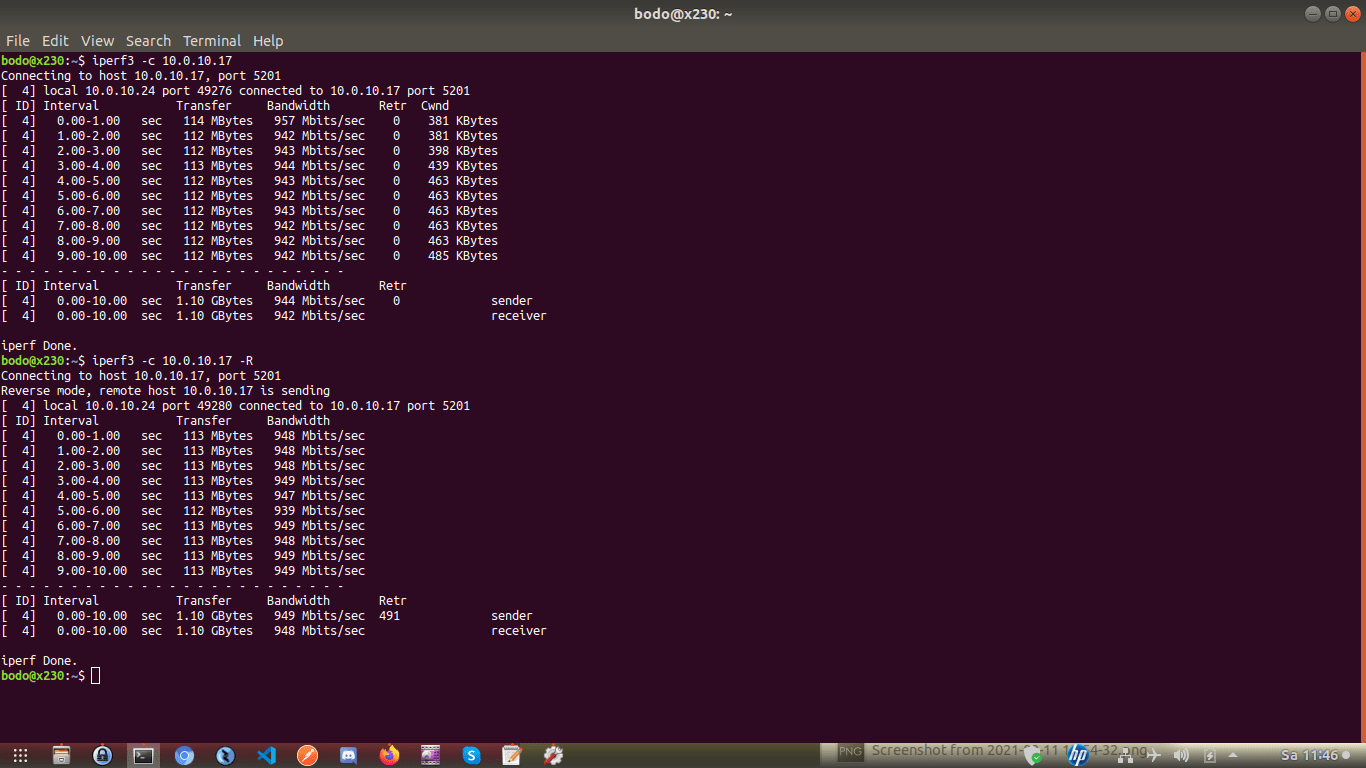This screenshot has height=768, width=1366.
Task: Toggle airplane mode tray icon
Action: (1153, 755)
